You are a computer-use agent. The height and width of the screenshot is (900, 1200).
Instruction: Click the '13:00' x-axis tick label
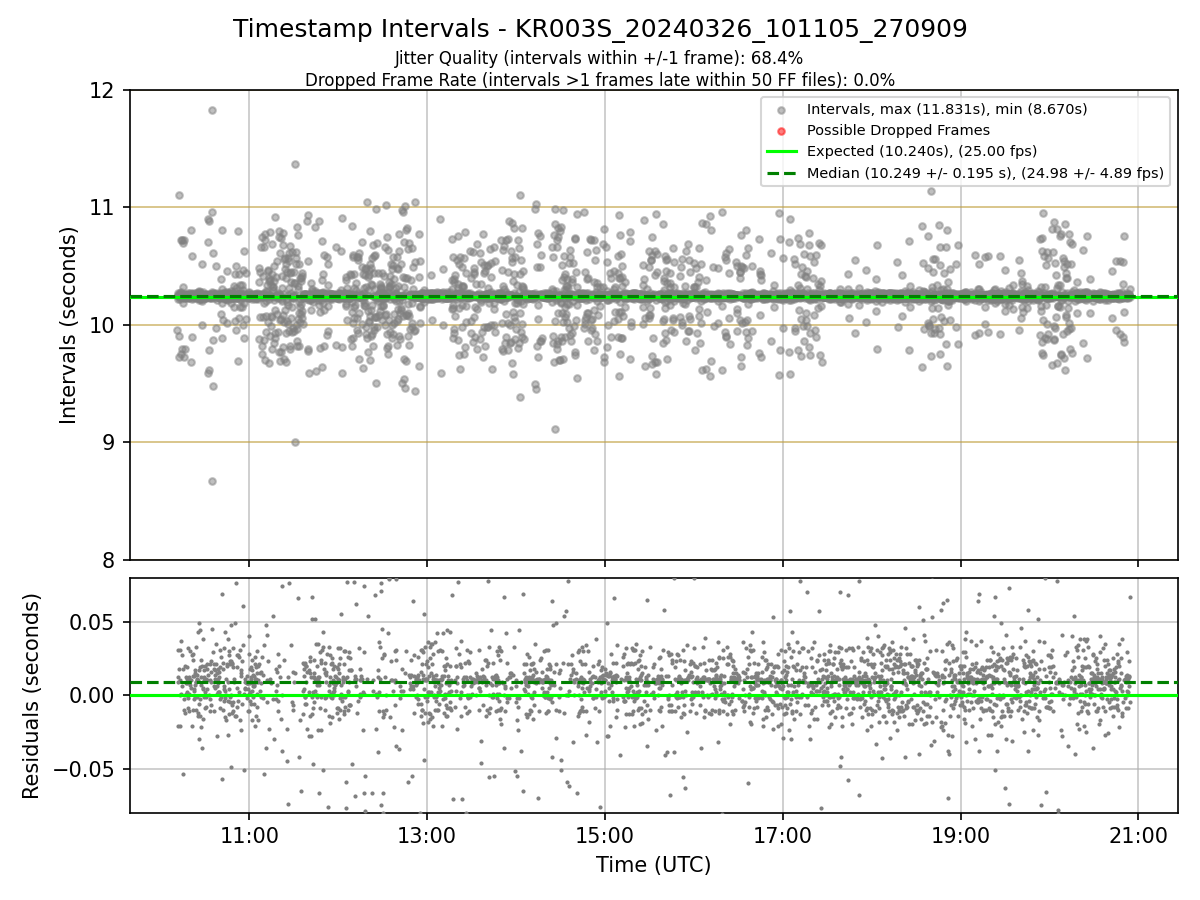pyautogui.click(x=427, y=835)
